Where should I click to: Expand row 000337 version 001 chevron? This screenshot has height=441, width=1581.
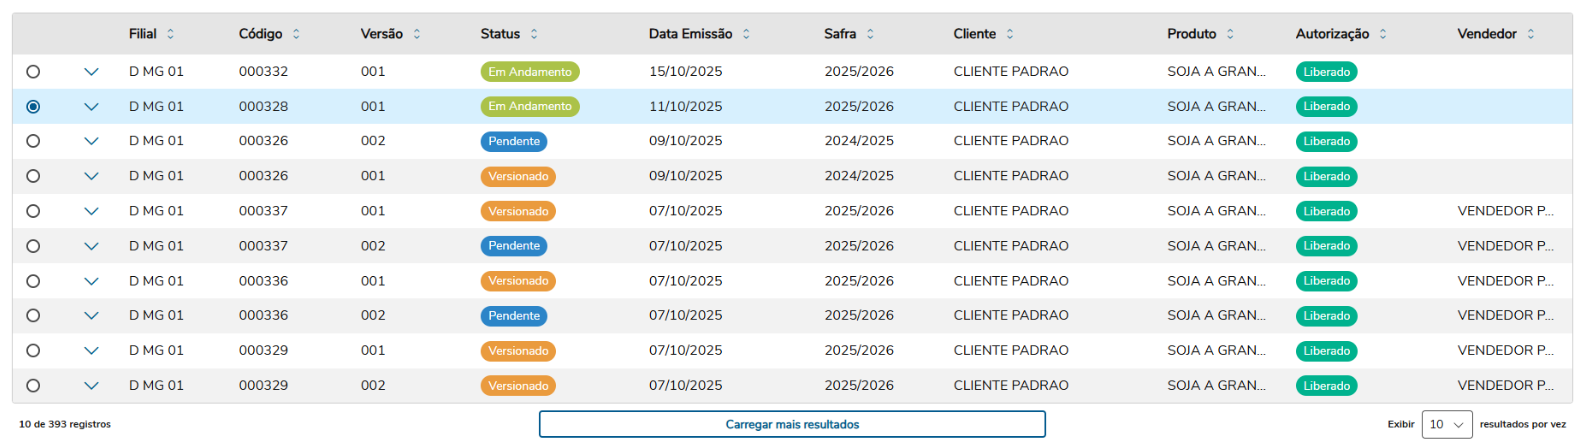click(x=91, y=211)
